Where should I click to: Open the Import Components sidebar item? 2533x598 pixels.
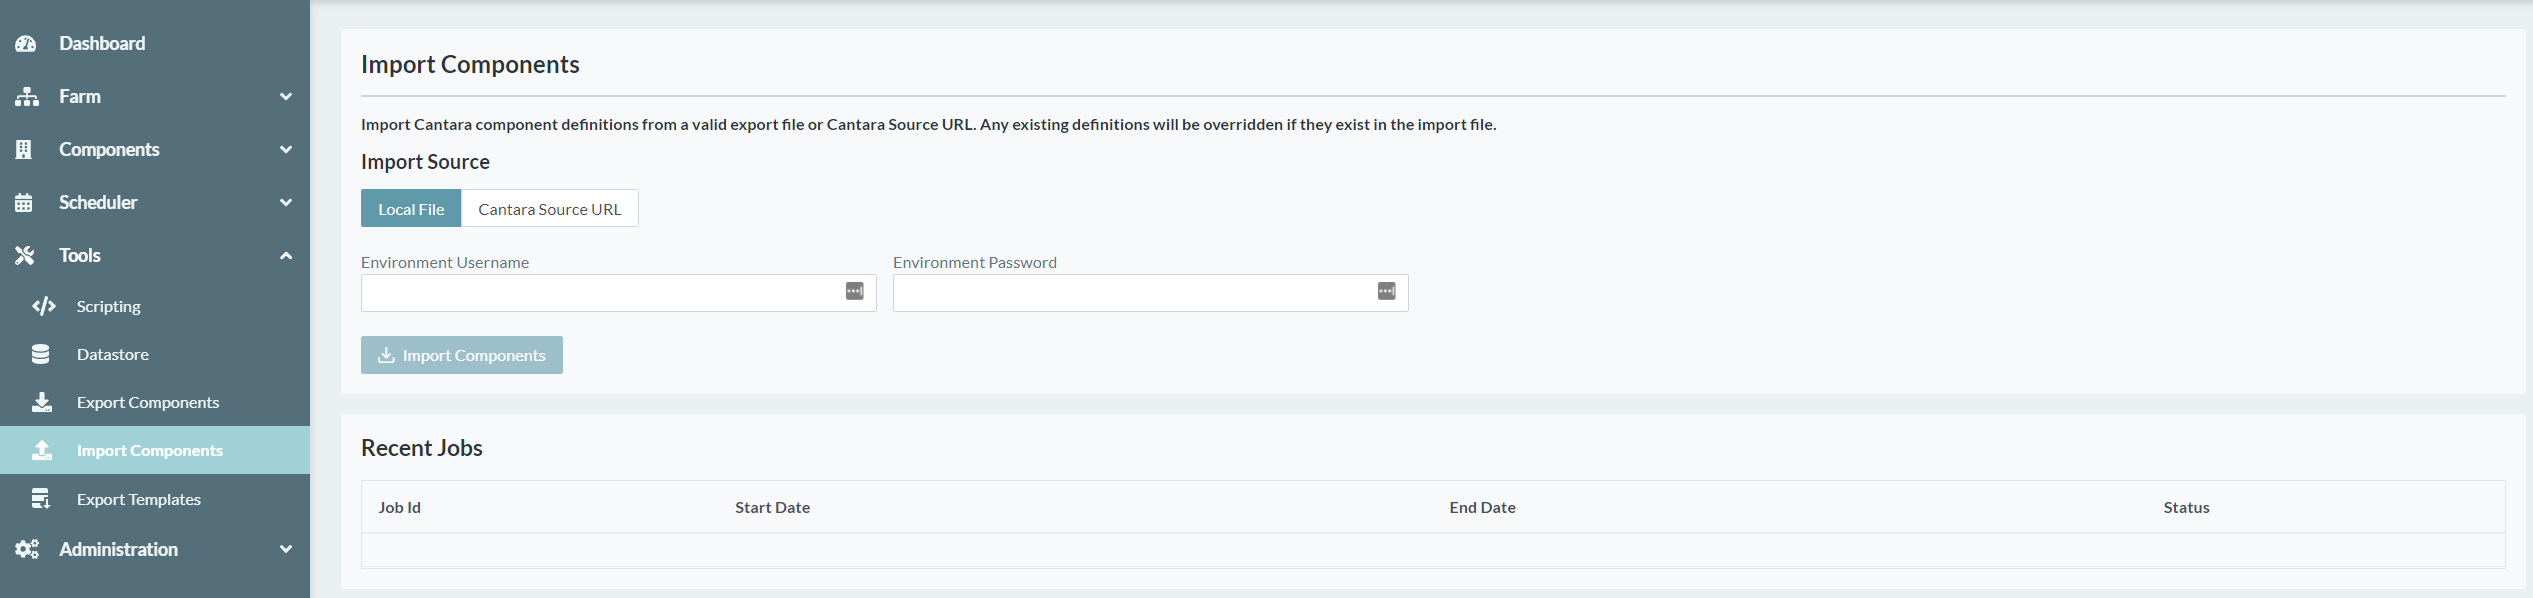149,450
